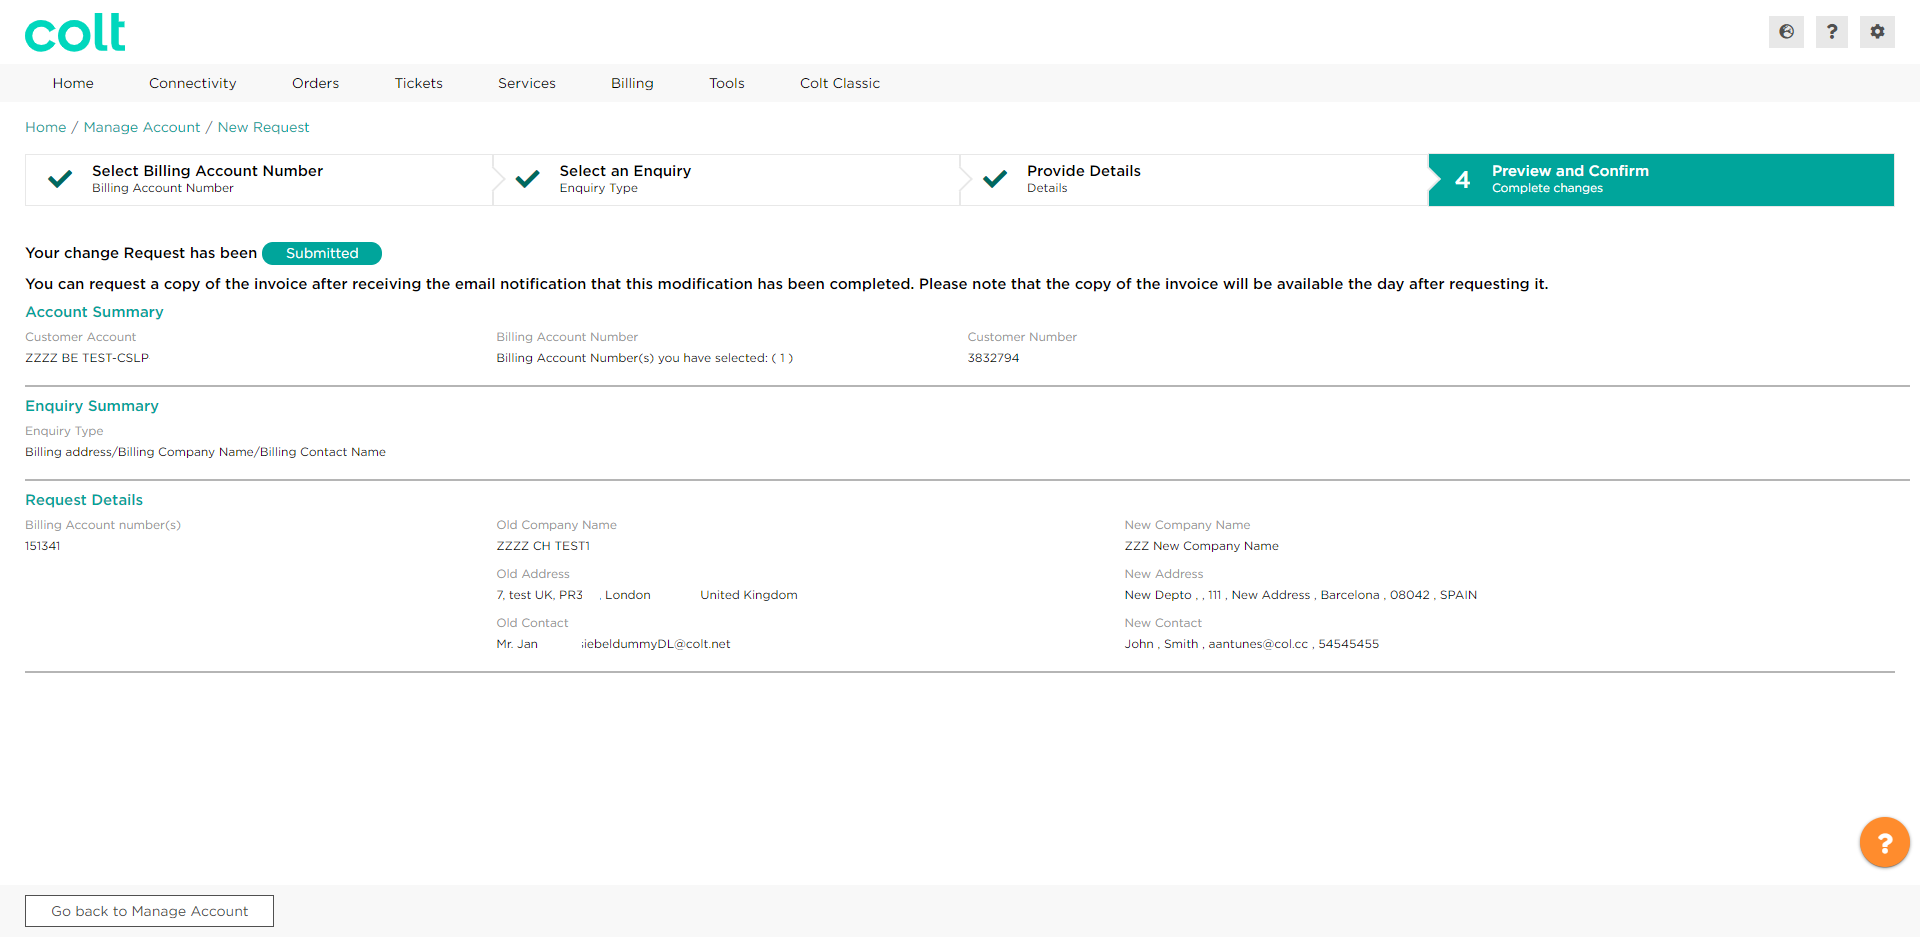Image resolution: width=1920 pixels, height=937 pixels.
Task: Go to Colt Classic
Action: point(839,83)
